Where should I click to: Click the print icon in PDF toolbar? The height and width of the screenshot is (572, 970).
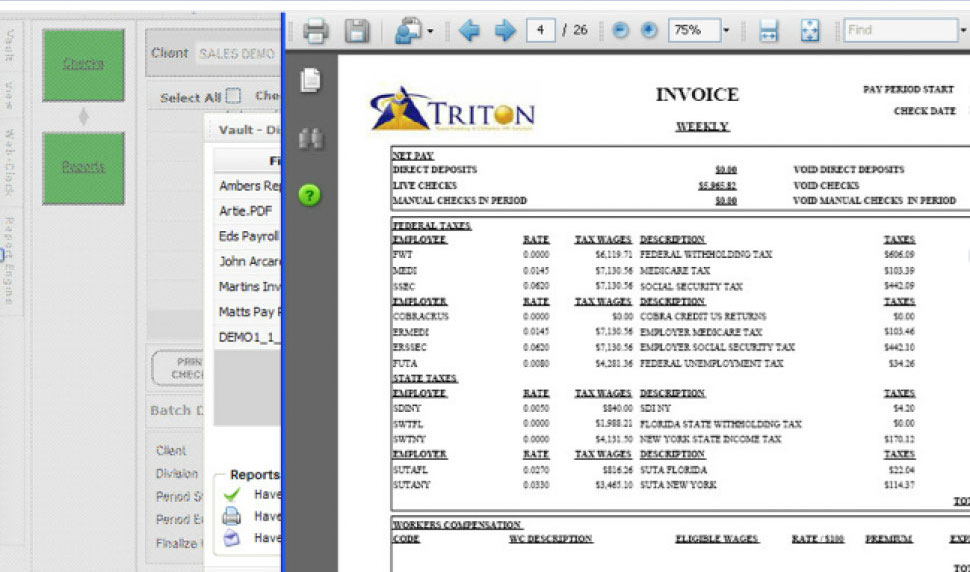pyautogui.click(x=316, y=31)
